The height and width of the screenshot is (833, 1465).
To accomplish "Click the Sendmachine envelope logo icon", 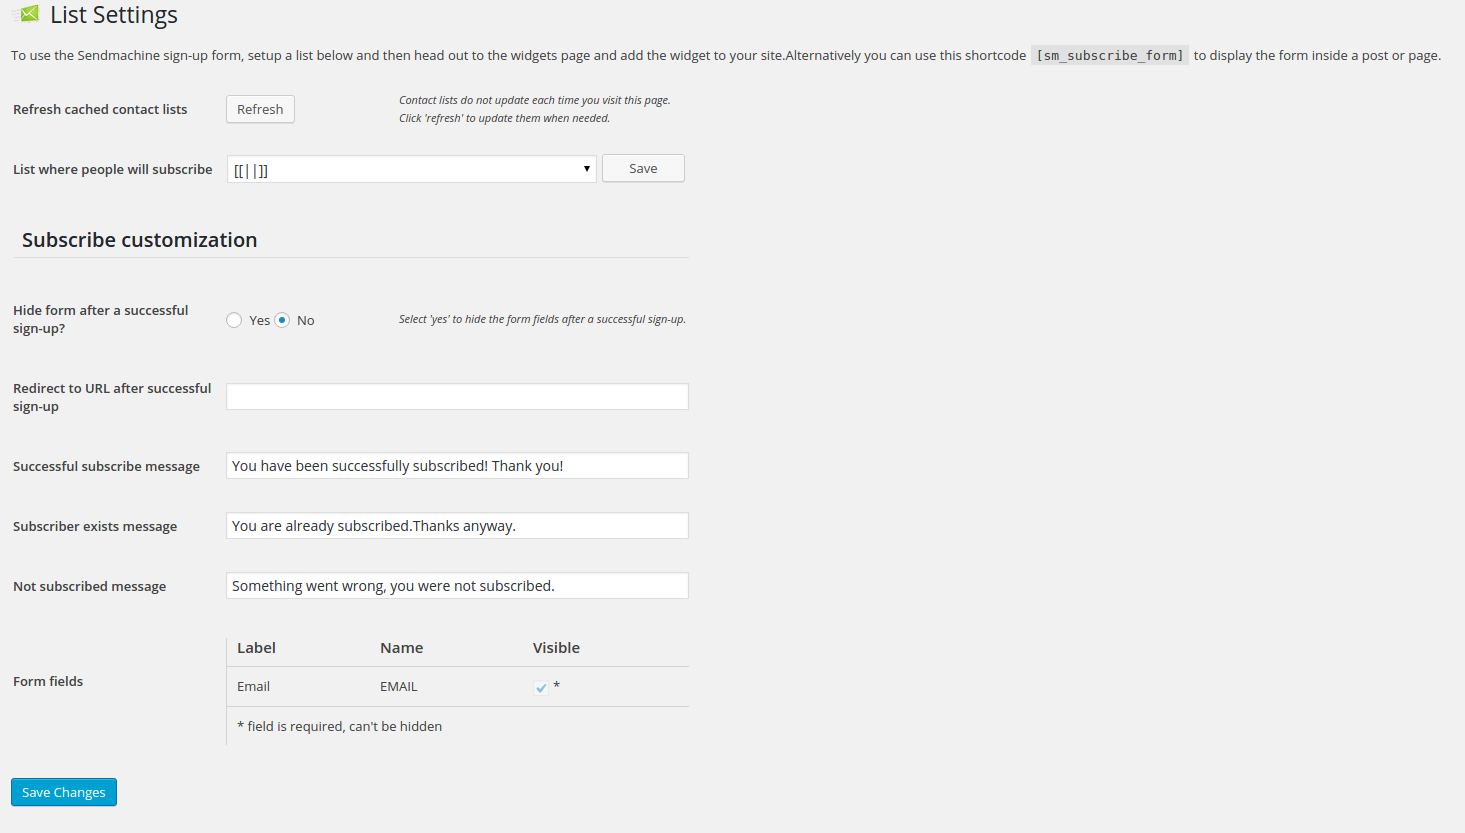I will 27,14.
